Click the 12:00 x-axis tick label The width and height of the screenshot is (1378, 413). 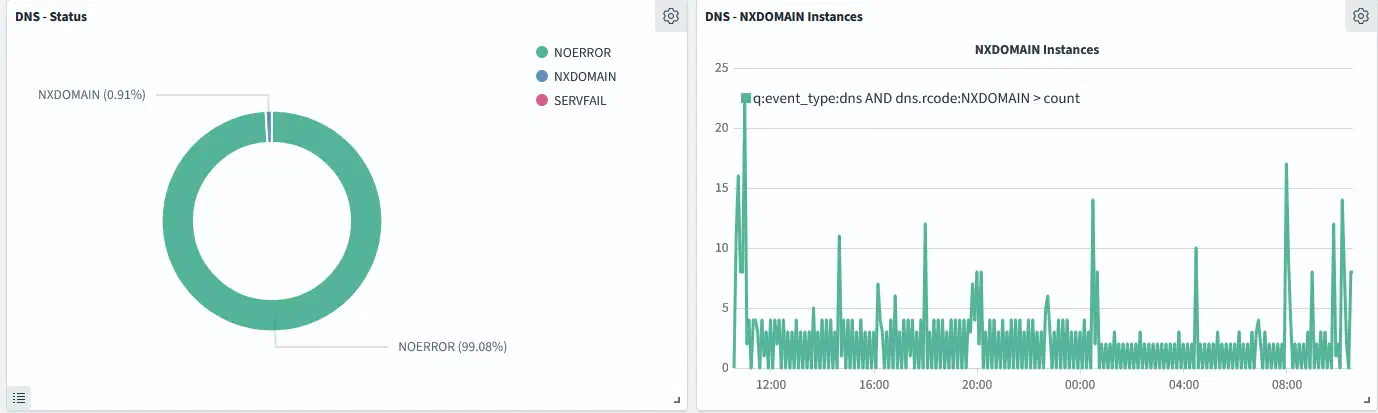[x=771, y=384]
